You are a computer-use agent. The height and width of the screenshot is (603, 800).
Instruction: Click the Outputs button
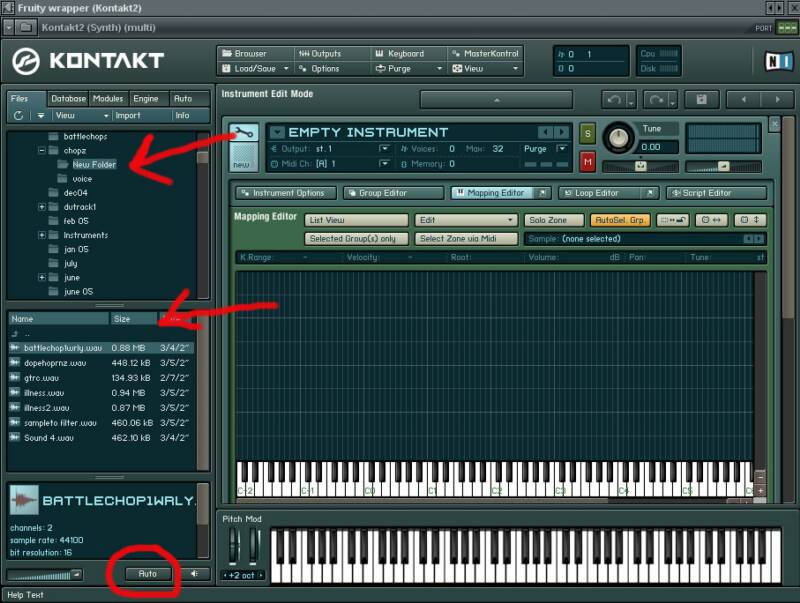tap(332, 54)
